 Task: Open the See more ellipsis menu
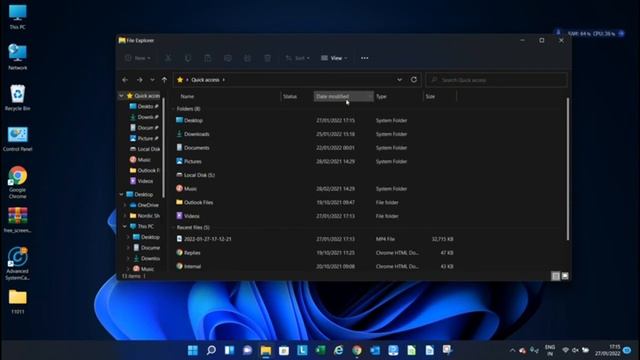click(x=364, y=58)
